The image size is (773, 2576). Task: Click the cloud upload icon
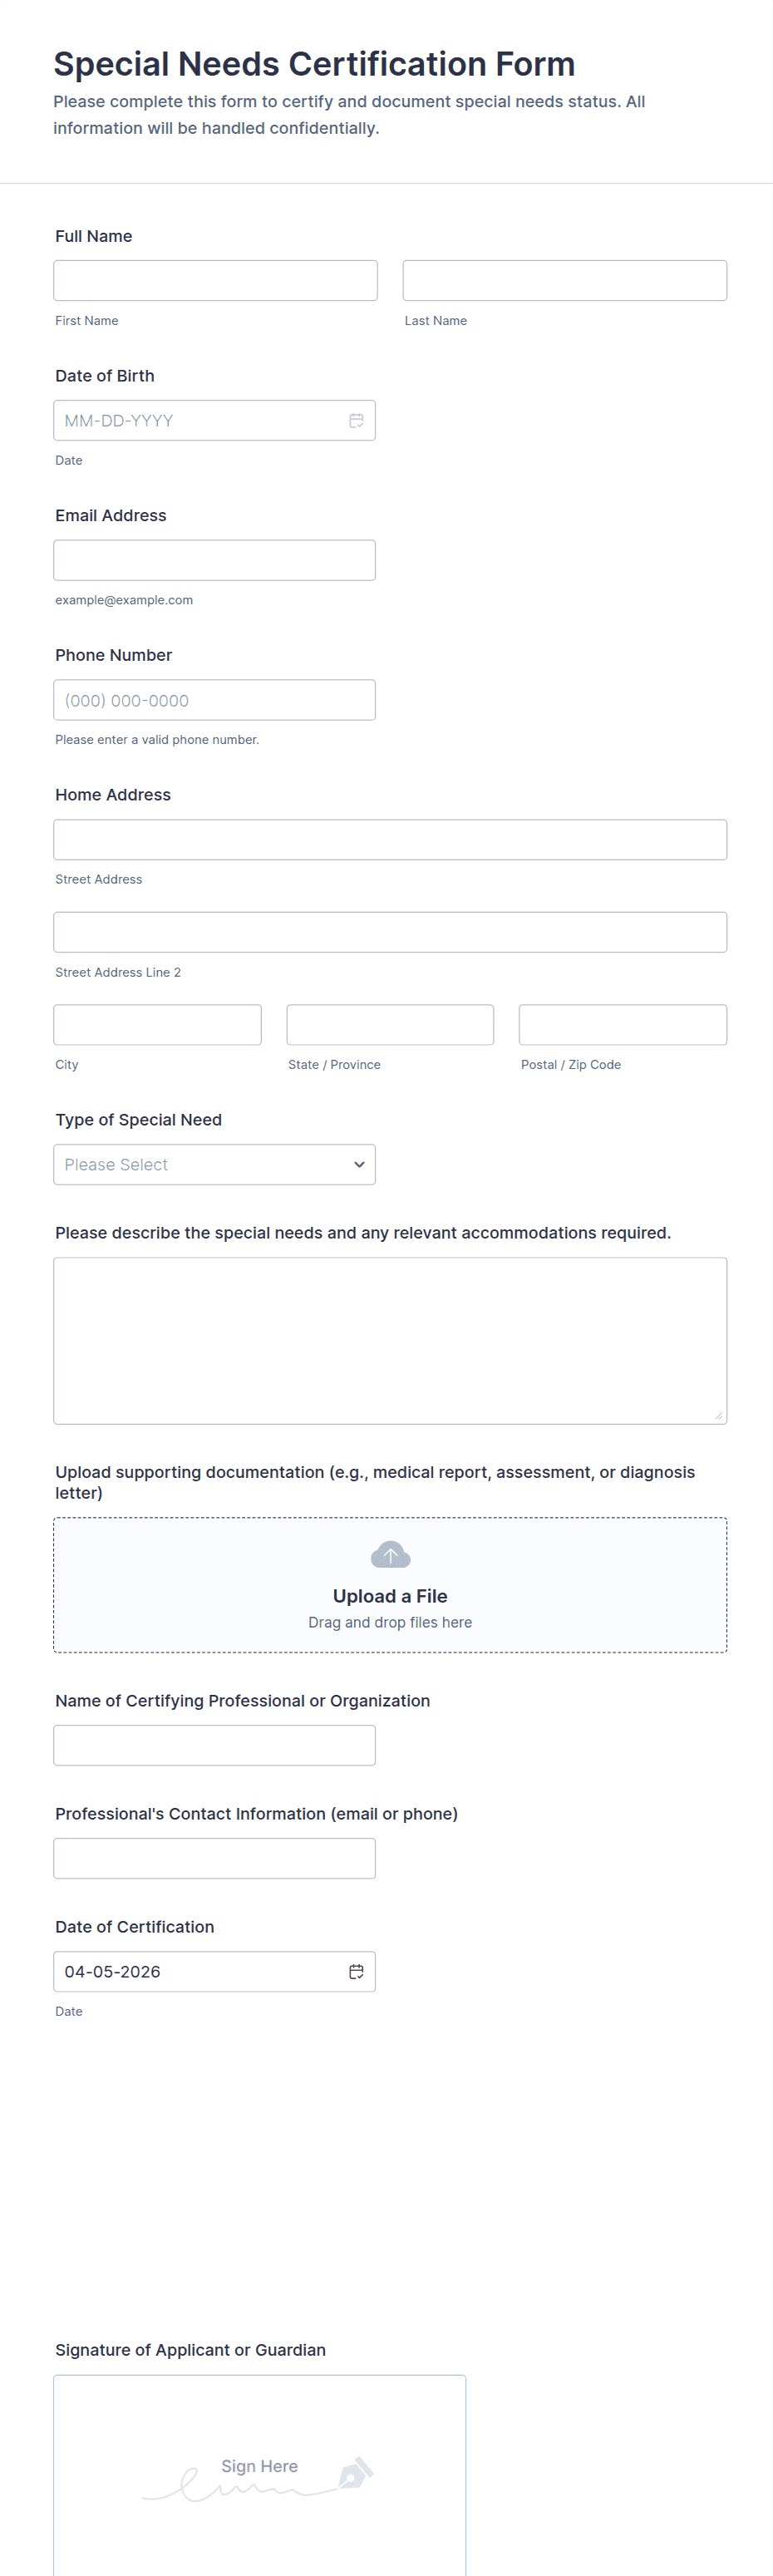click(x=390, y=1555)
